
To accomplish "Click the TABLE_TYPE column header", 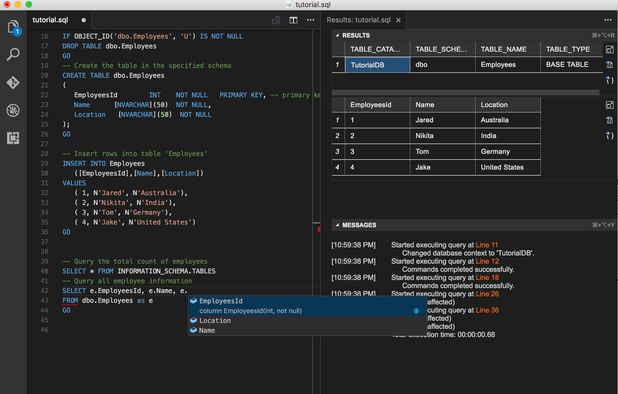I will tap(571, 49).
